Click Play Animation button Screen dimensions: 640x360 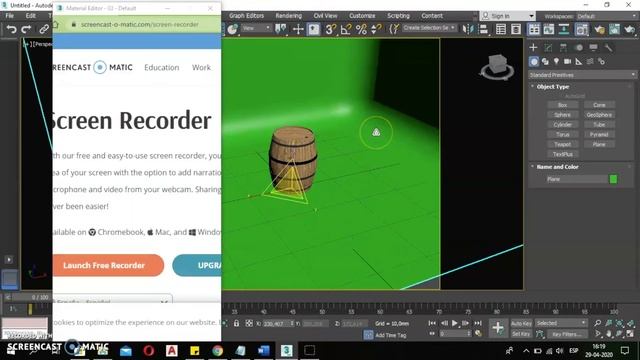(455, 323)
